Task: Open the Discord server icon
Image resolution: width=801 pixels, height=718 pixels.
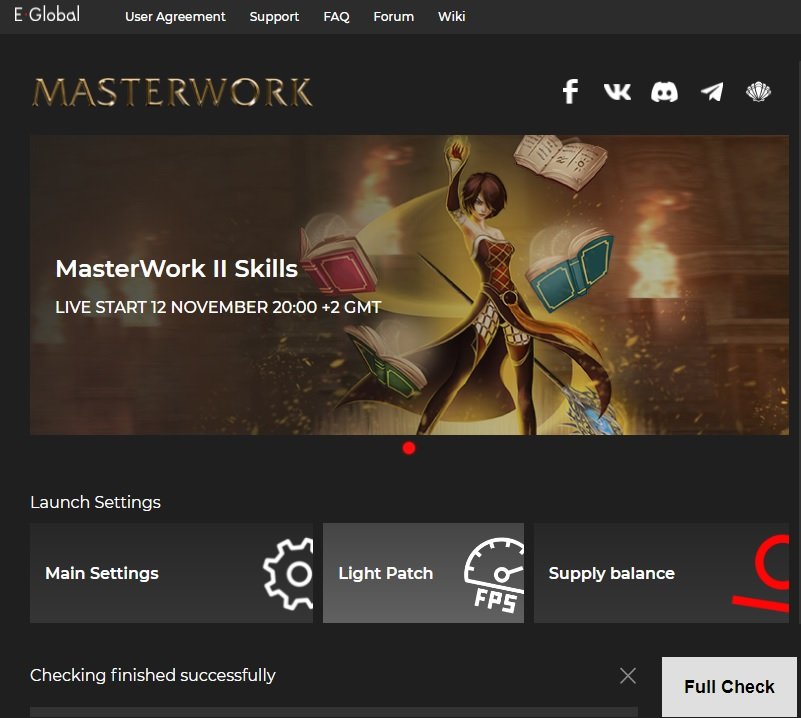Action: pos(664,92)
